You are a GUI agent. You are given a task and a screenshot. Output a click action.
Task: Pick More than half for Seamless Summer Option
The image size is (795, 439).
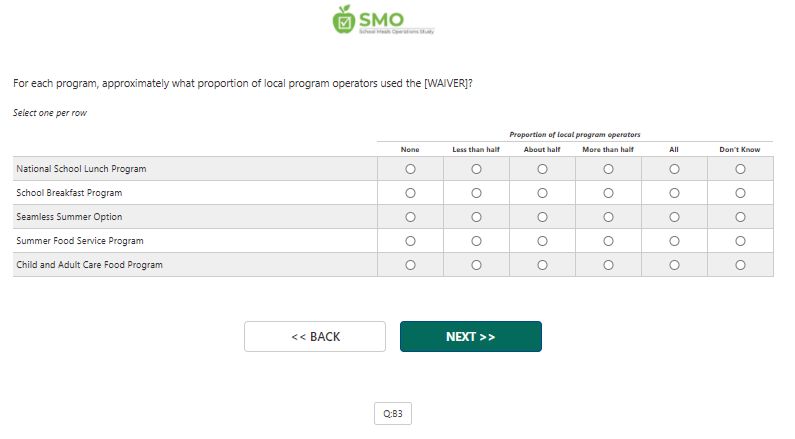(608, 217)
